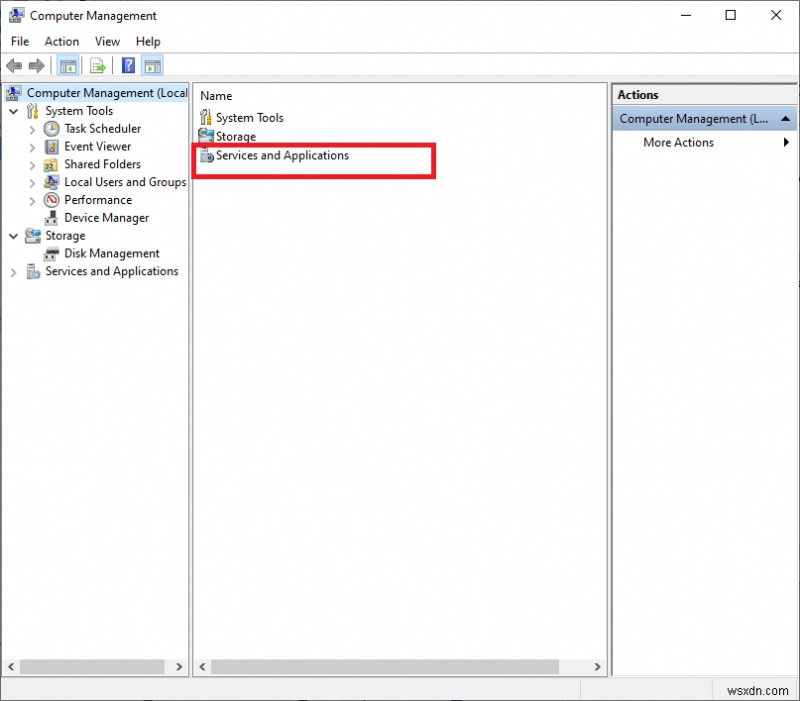Collapse the Storage node chevron
The height and width of the screenshot is (701, 800).
[13, 235]
